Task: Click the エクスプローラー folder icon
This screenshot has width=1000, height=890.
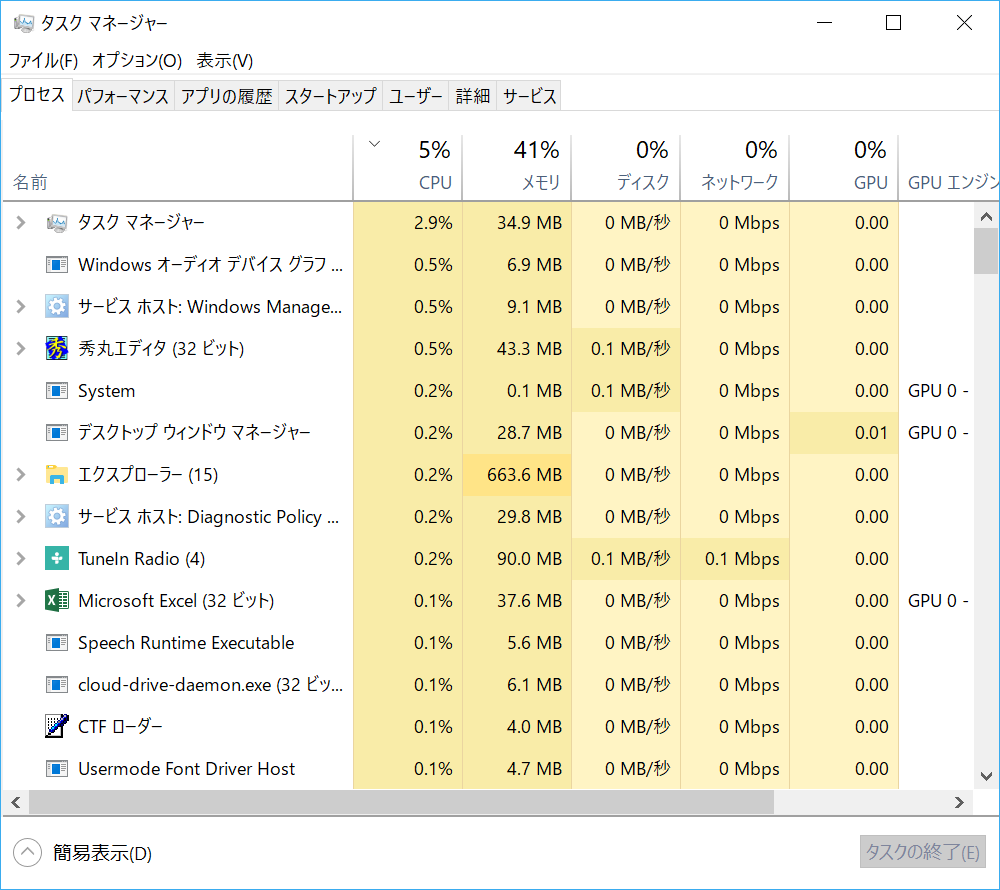Action: (57, 475)
